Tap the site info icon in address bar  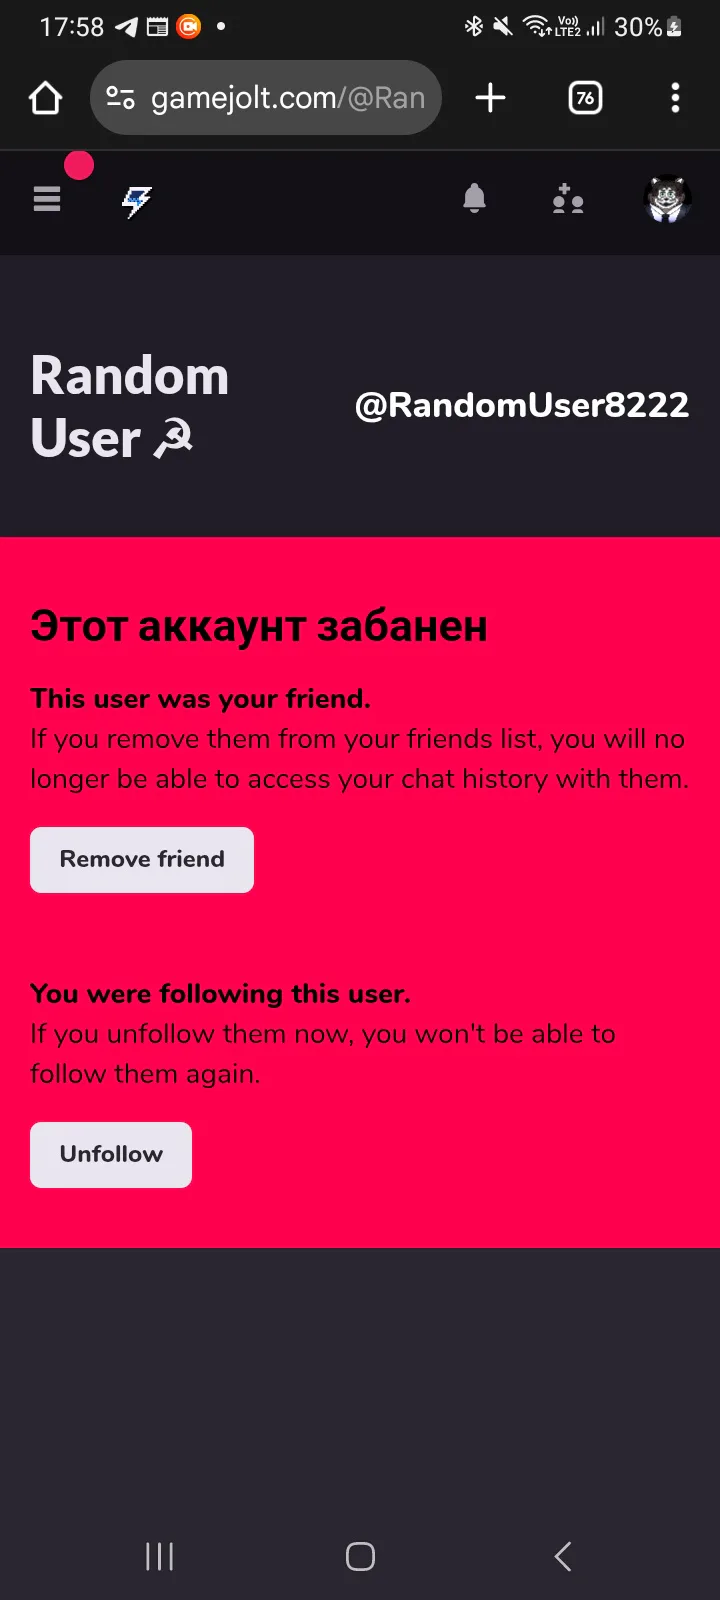point(121,98)
